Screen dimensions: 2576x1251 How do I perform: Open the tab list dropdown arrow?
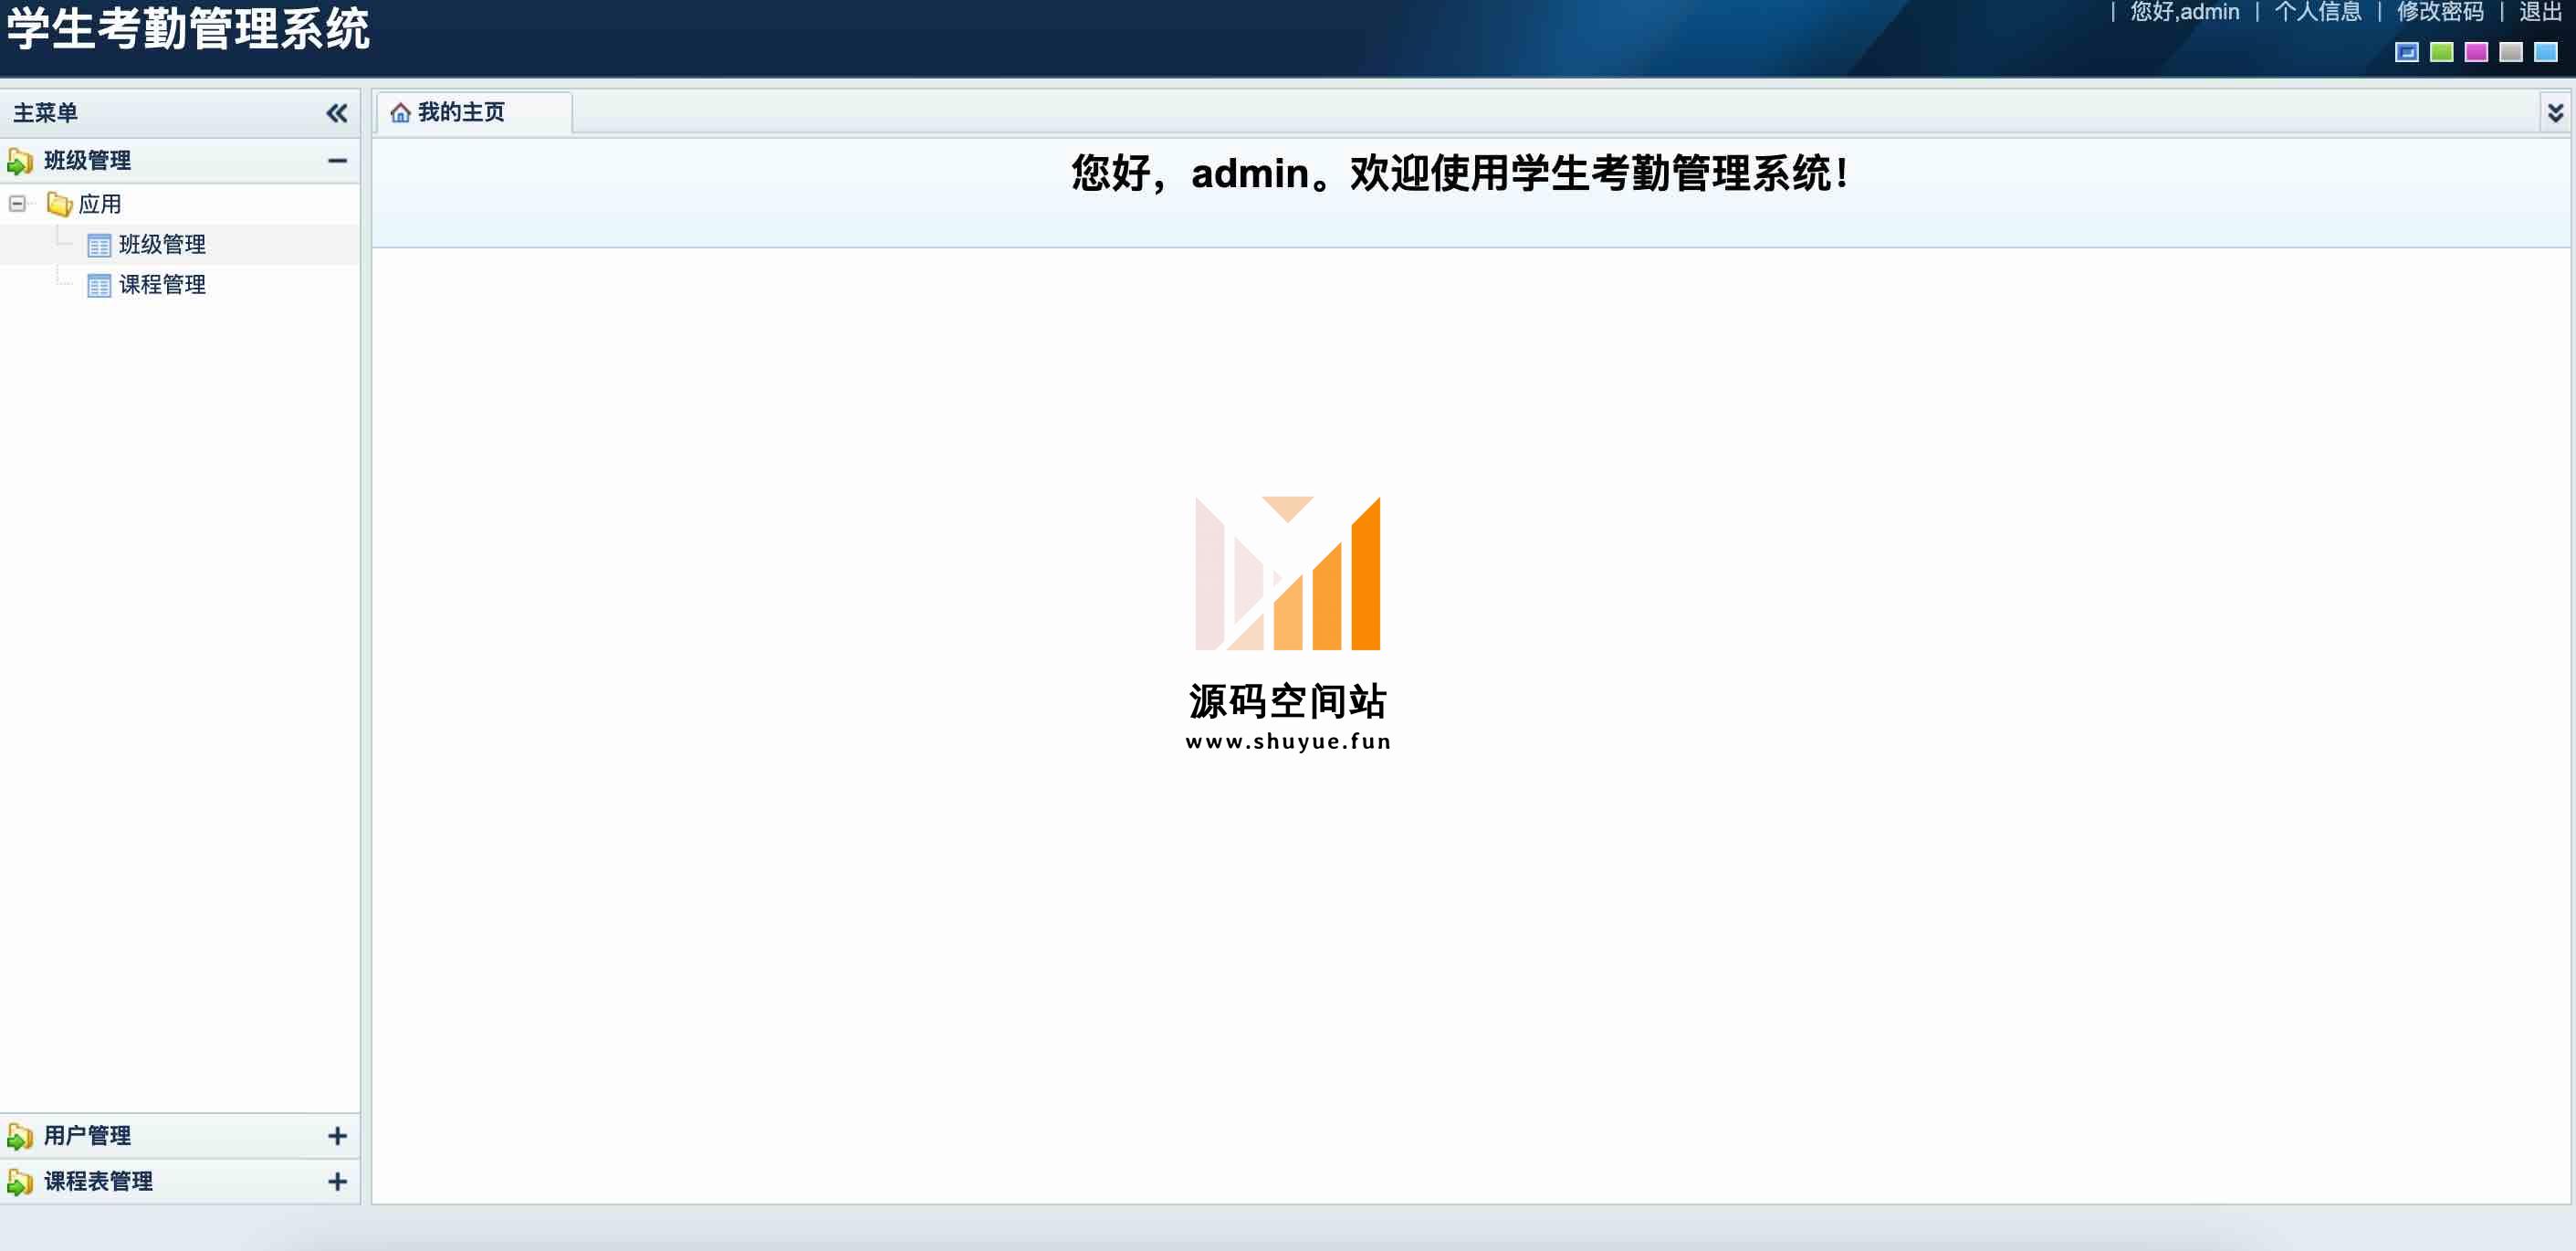coord(2556,113)
